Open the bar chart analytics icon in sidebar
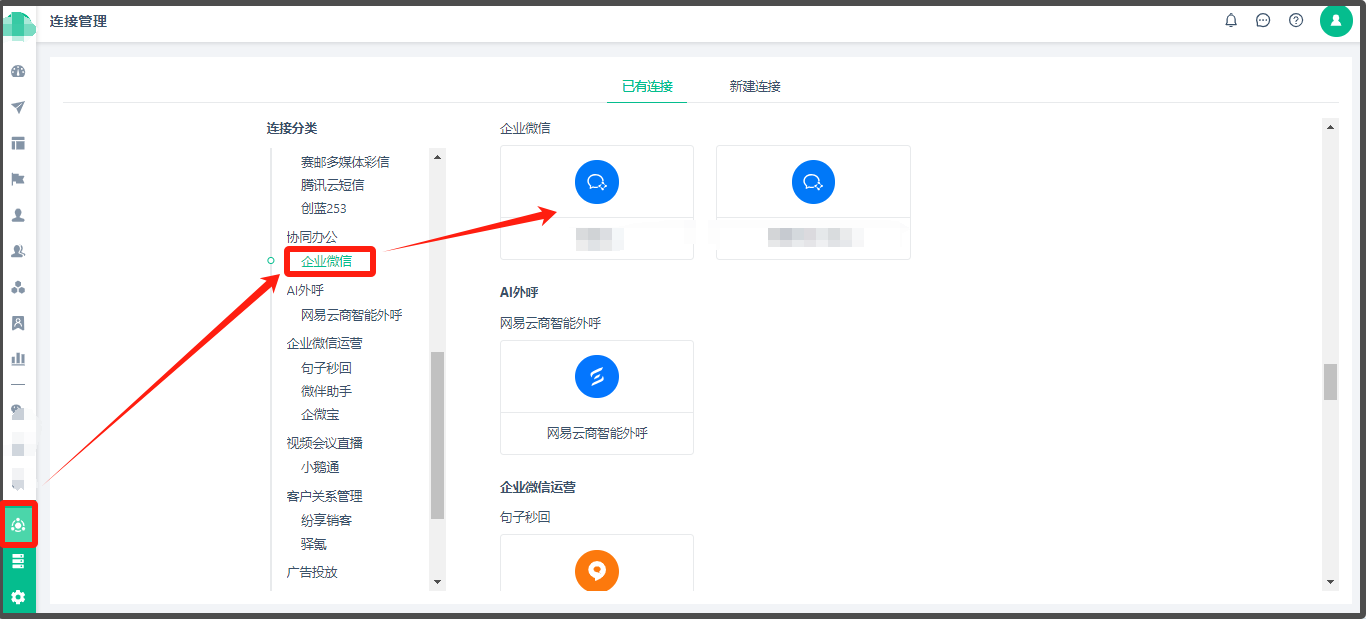Screen dimensions: 1366x619 (x=18, y=358)
